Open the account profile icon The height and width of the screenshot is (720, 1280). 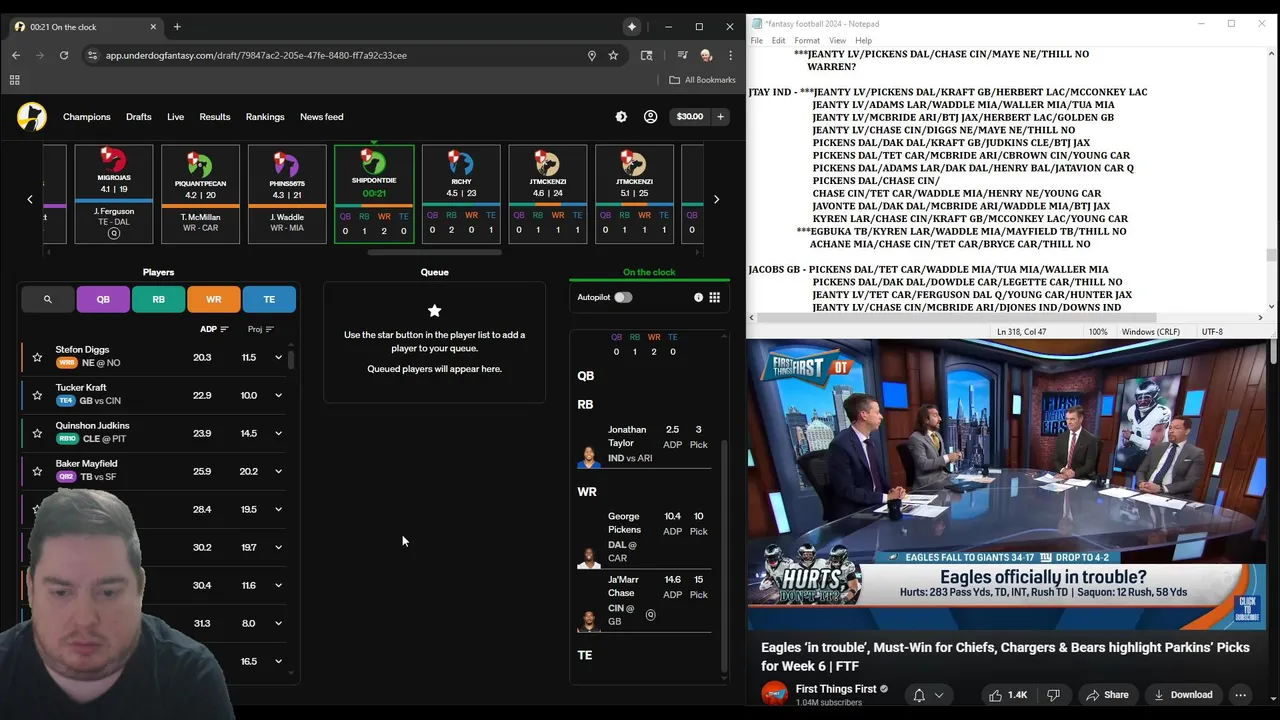coord(650,117)
